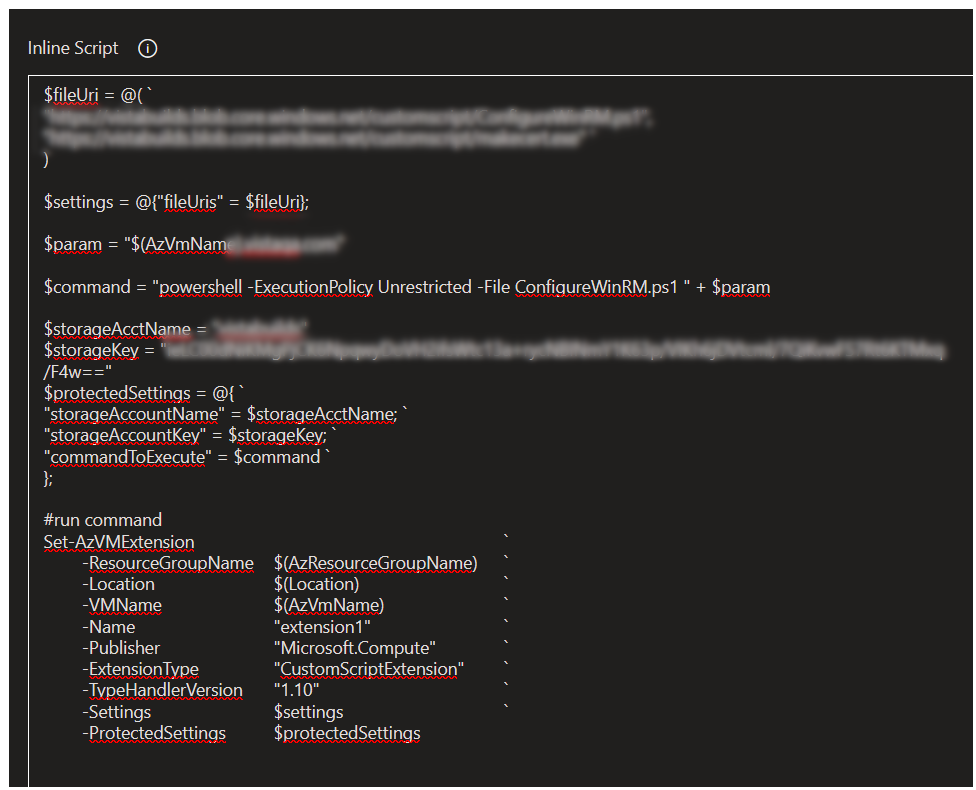Click the '"Microsoft.Compute"' value
The image size is (976, 790).
pos(355,648)
